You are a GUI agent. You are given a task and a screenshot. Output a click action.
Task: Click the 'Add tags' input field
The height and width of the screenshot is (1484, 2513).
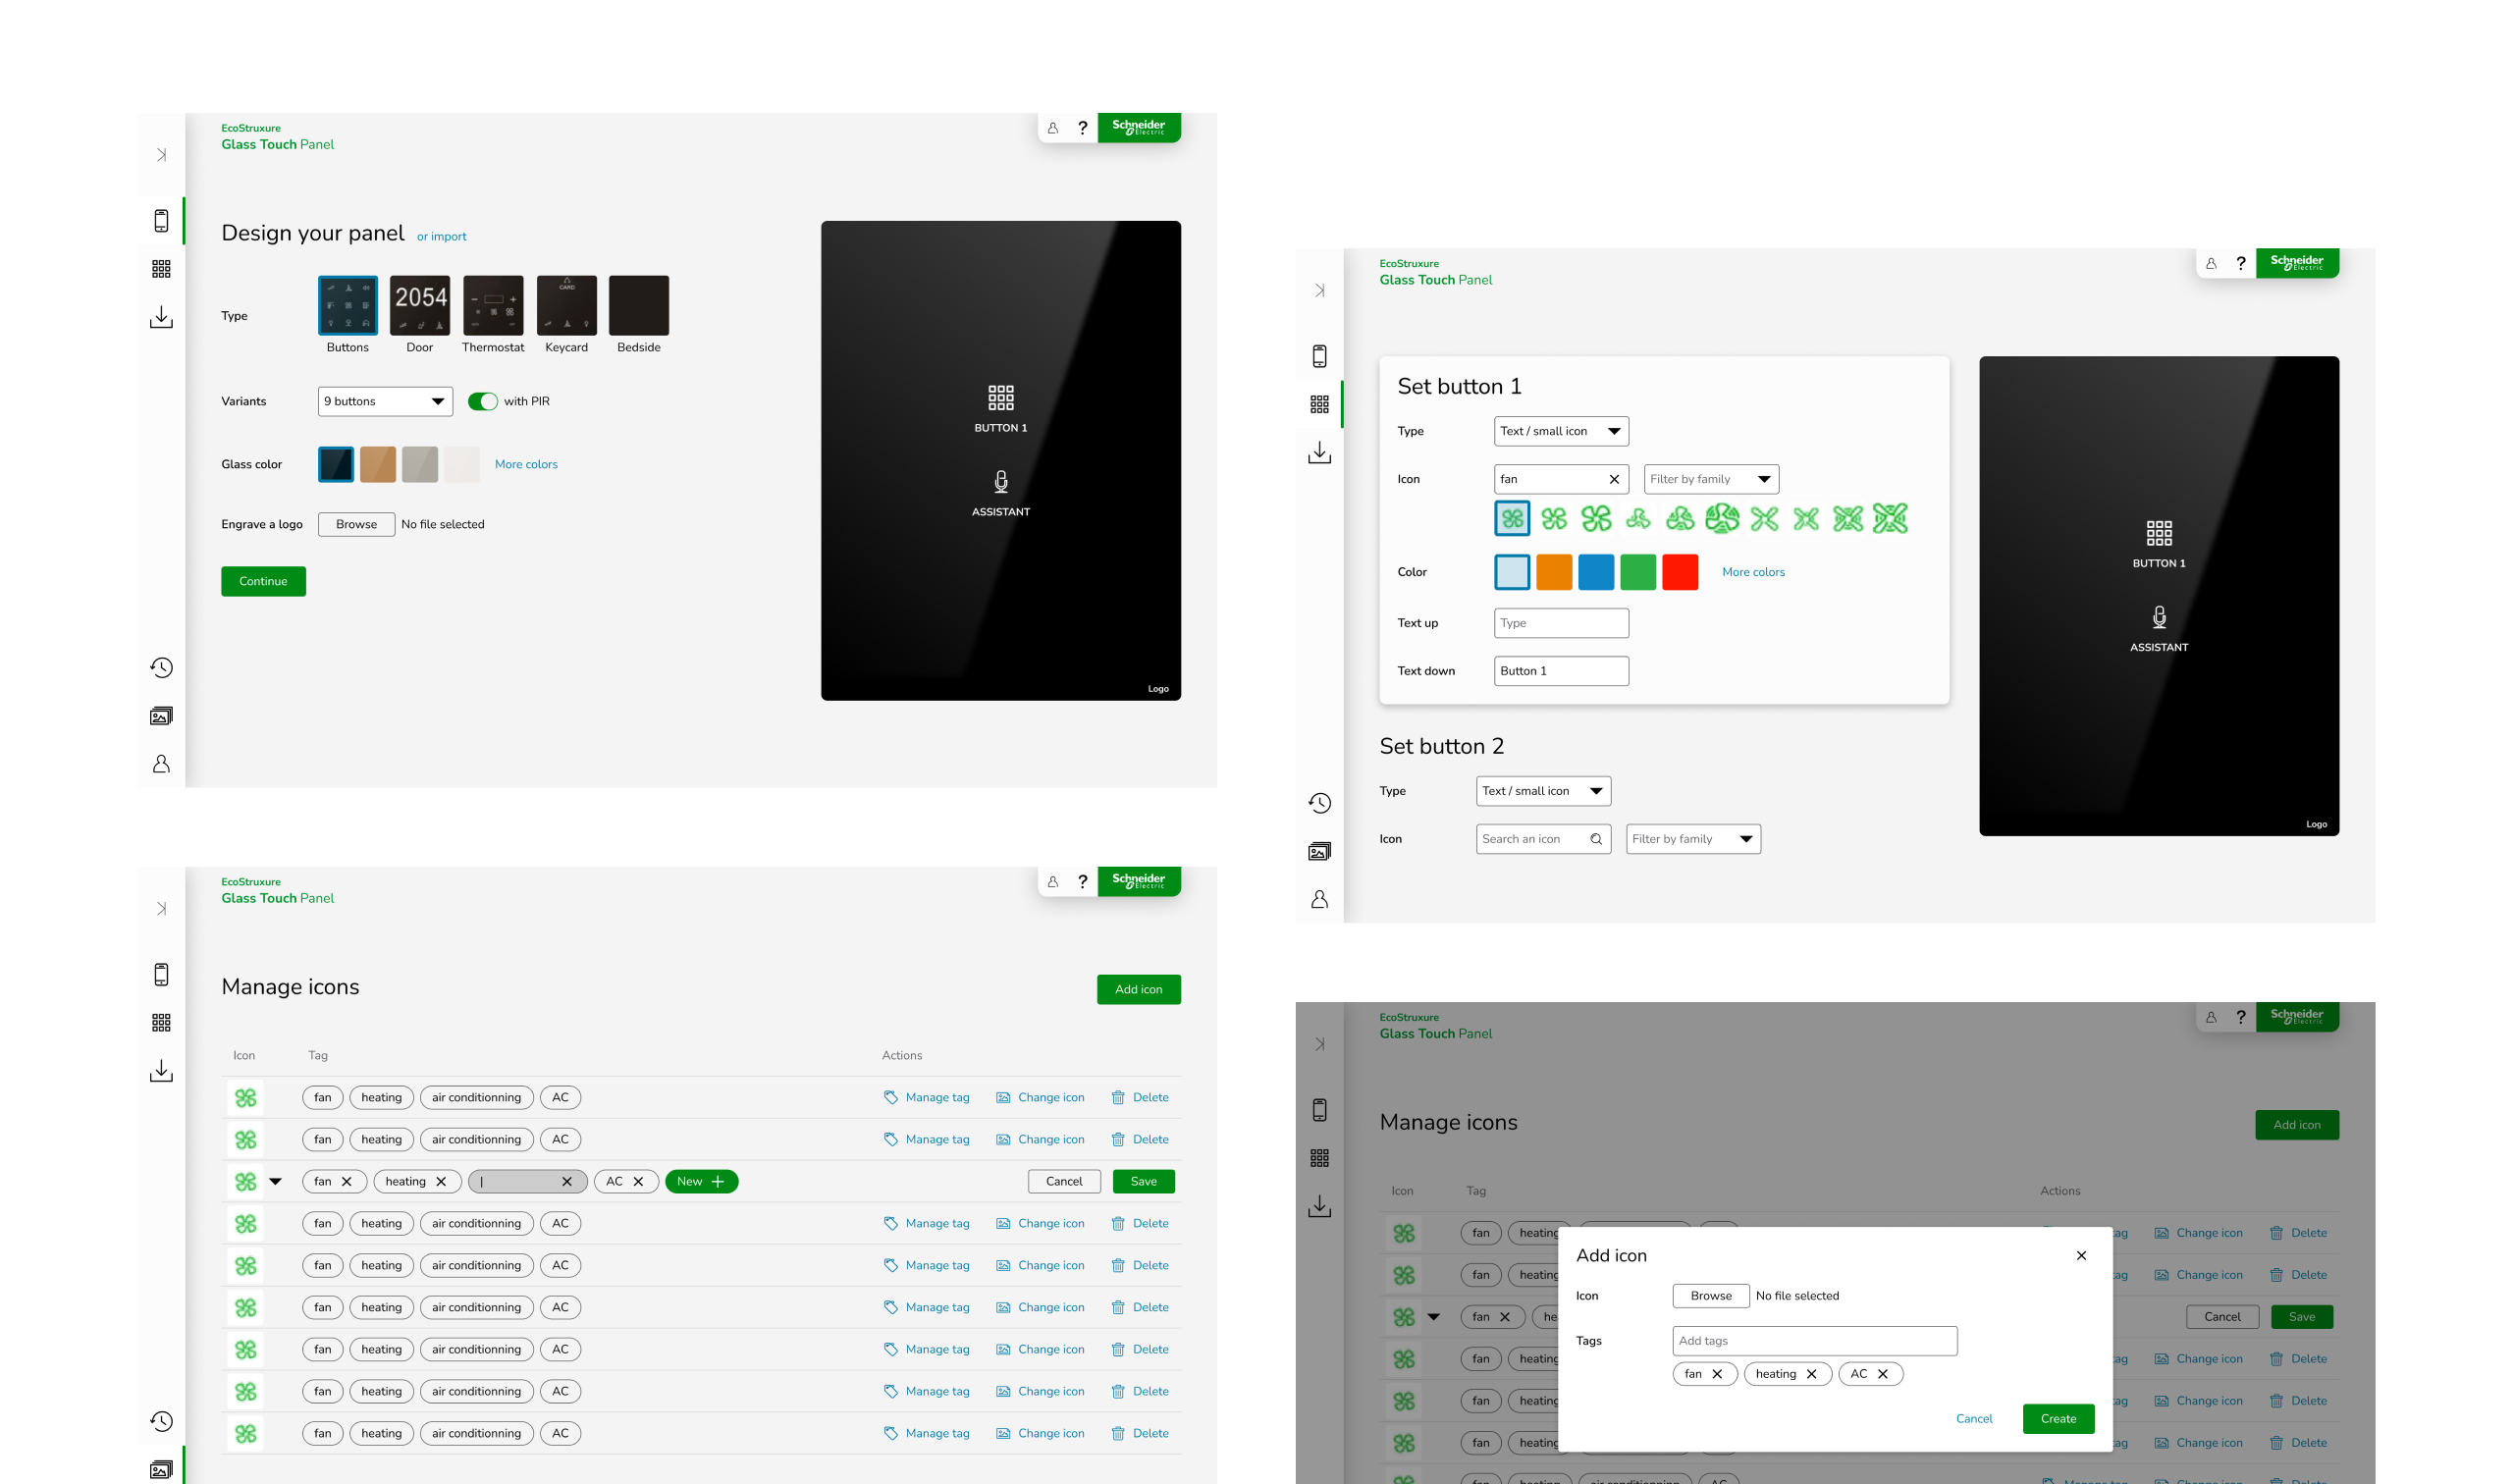coord(1814,1340)
